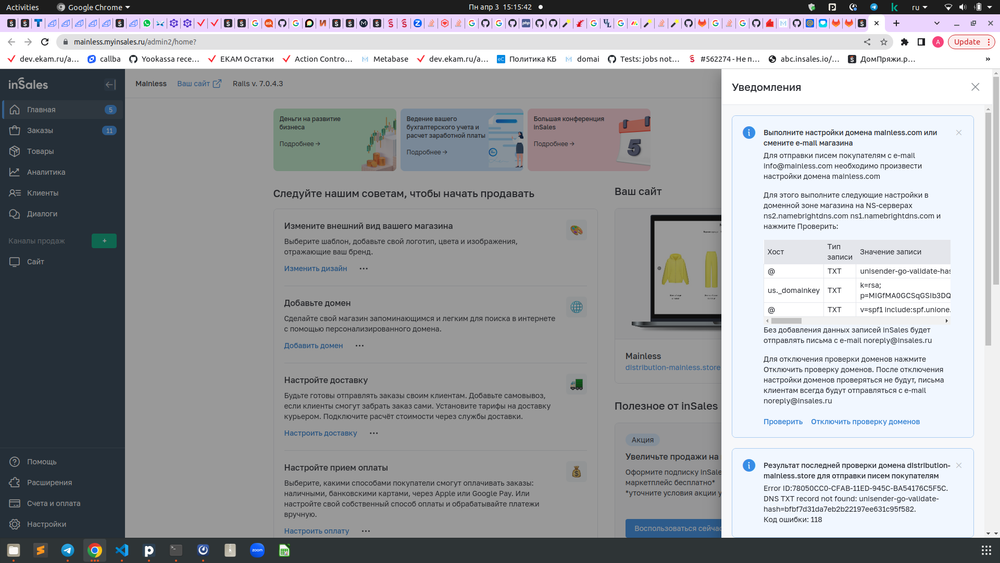
Task: Open more options beside Настроить доставку
Action: 373,434
